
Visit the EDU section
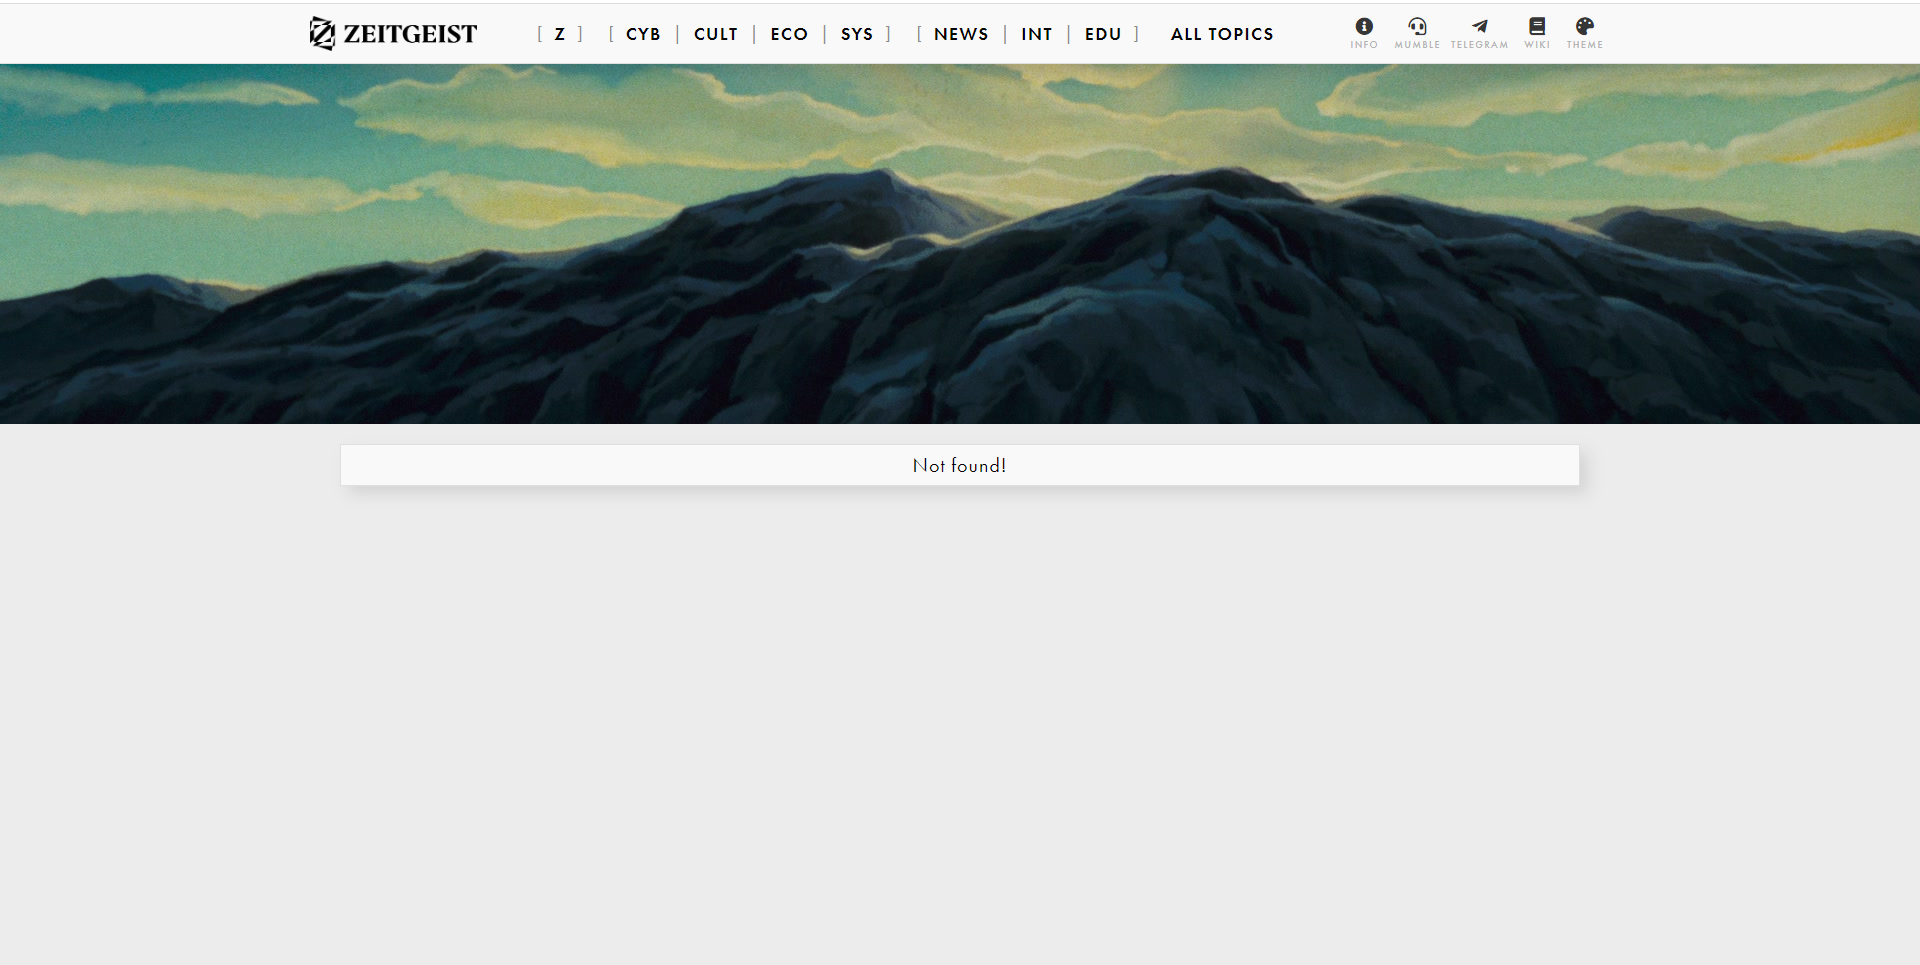point(1103,34)
